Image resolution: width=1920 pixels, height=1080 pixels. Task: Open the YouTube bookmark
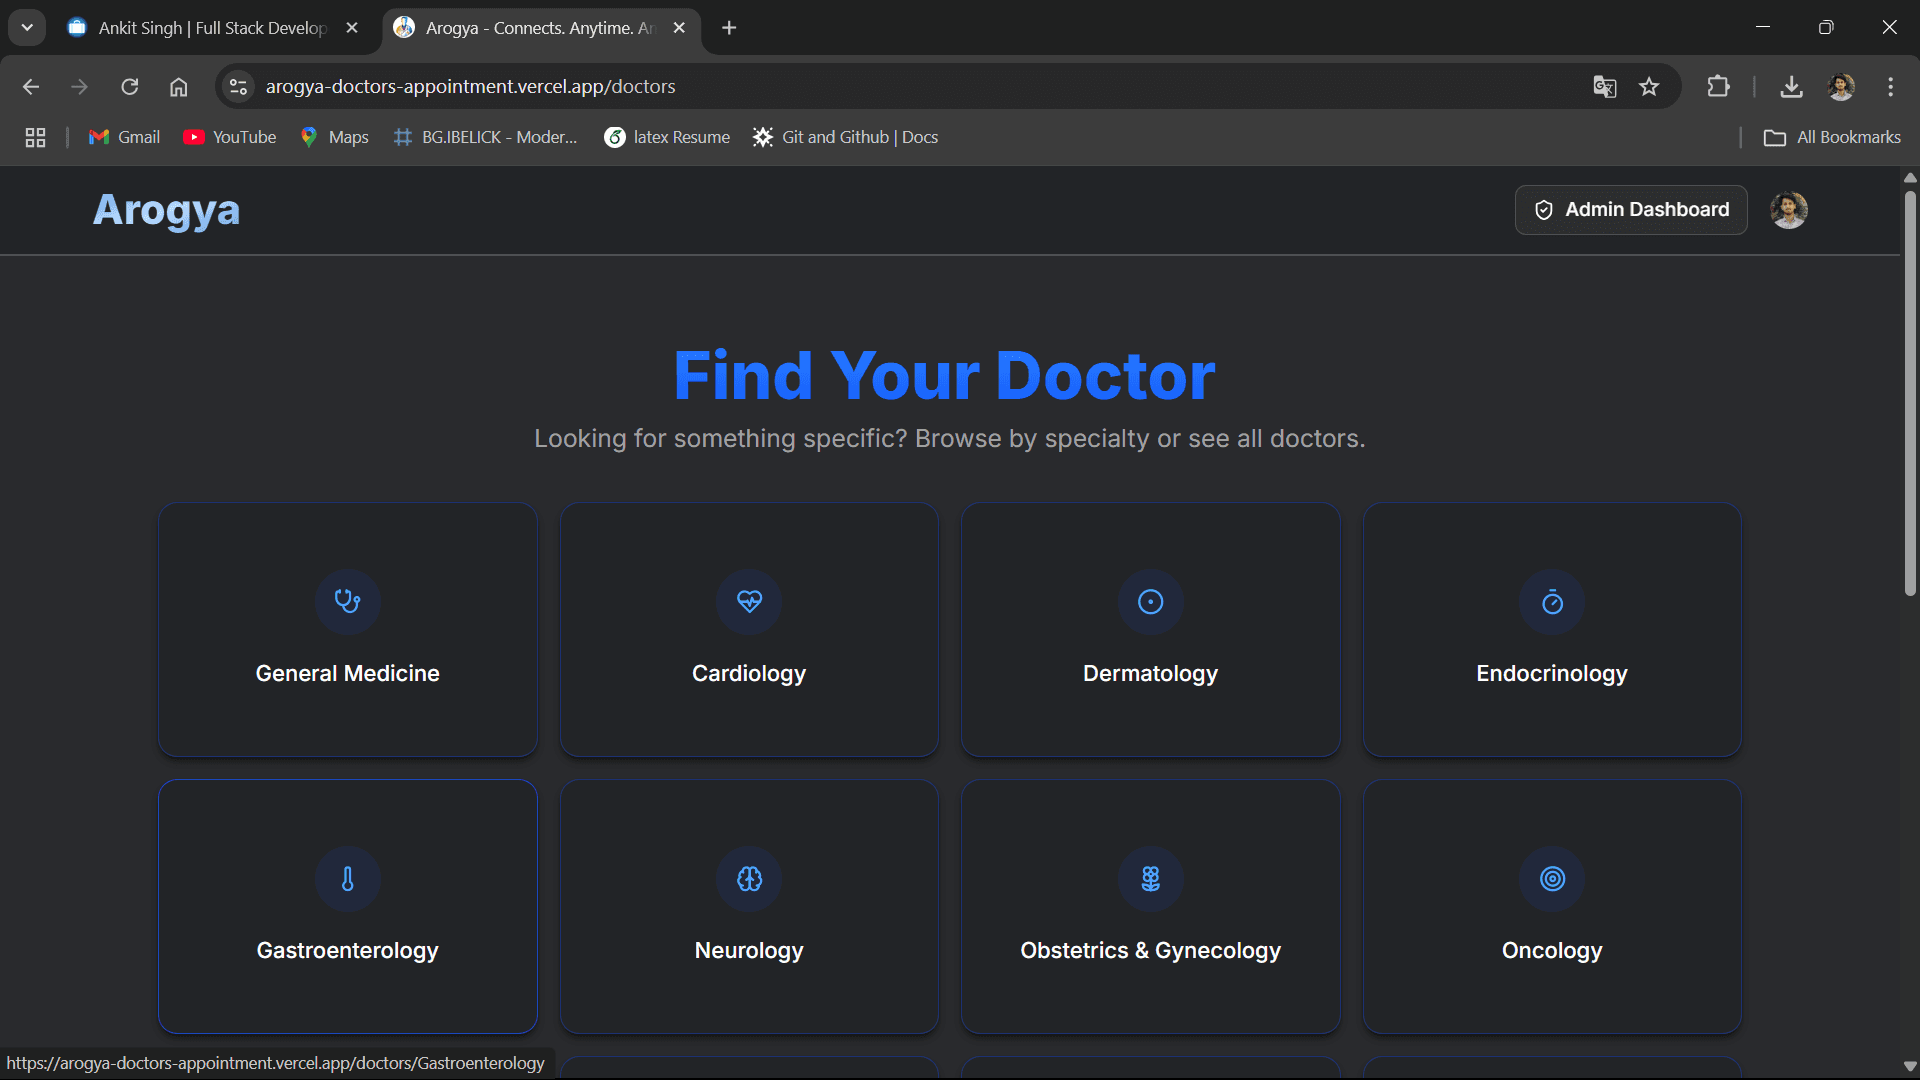coord(230,137)
